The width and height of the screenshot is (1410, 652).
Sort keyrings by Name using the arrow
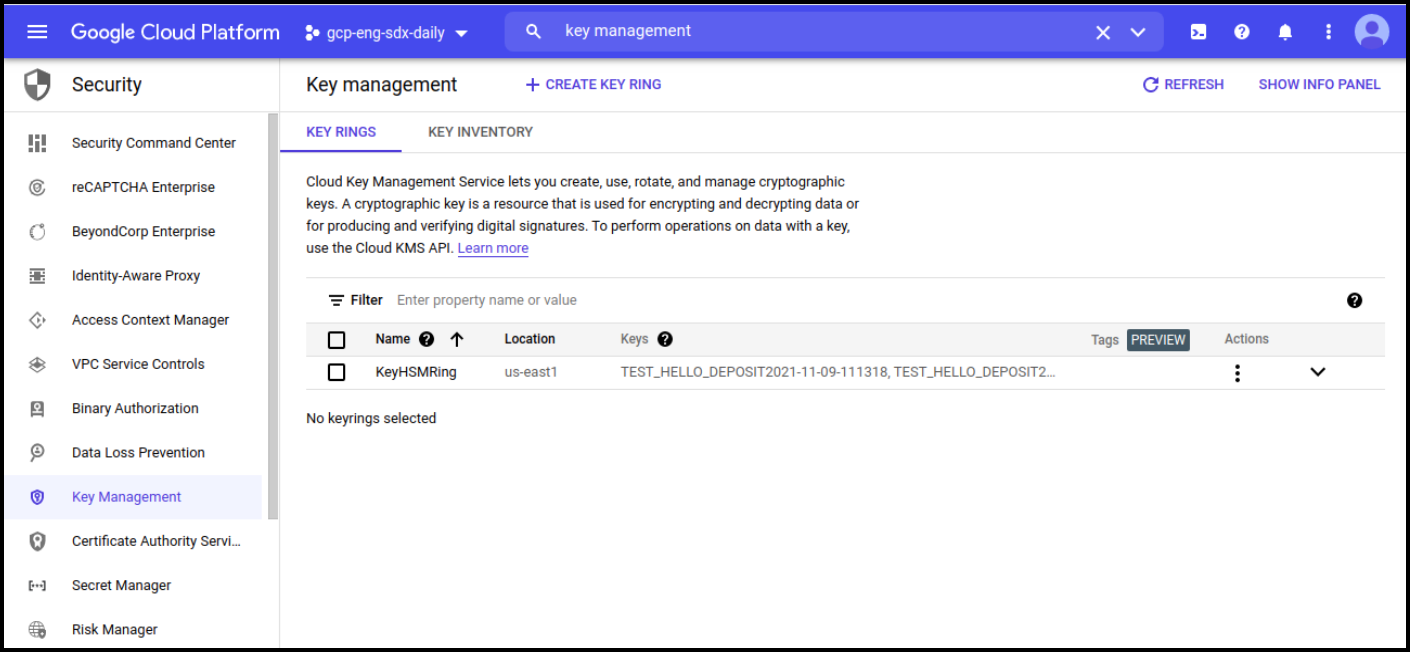pyautogui.click(x=457, y=339)
